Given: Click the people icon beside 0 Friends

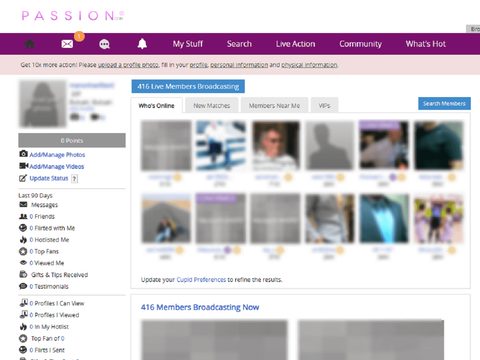Looking at the screenshot, I should pos(23,216).
